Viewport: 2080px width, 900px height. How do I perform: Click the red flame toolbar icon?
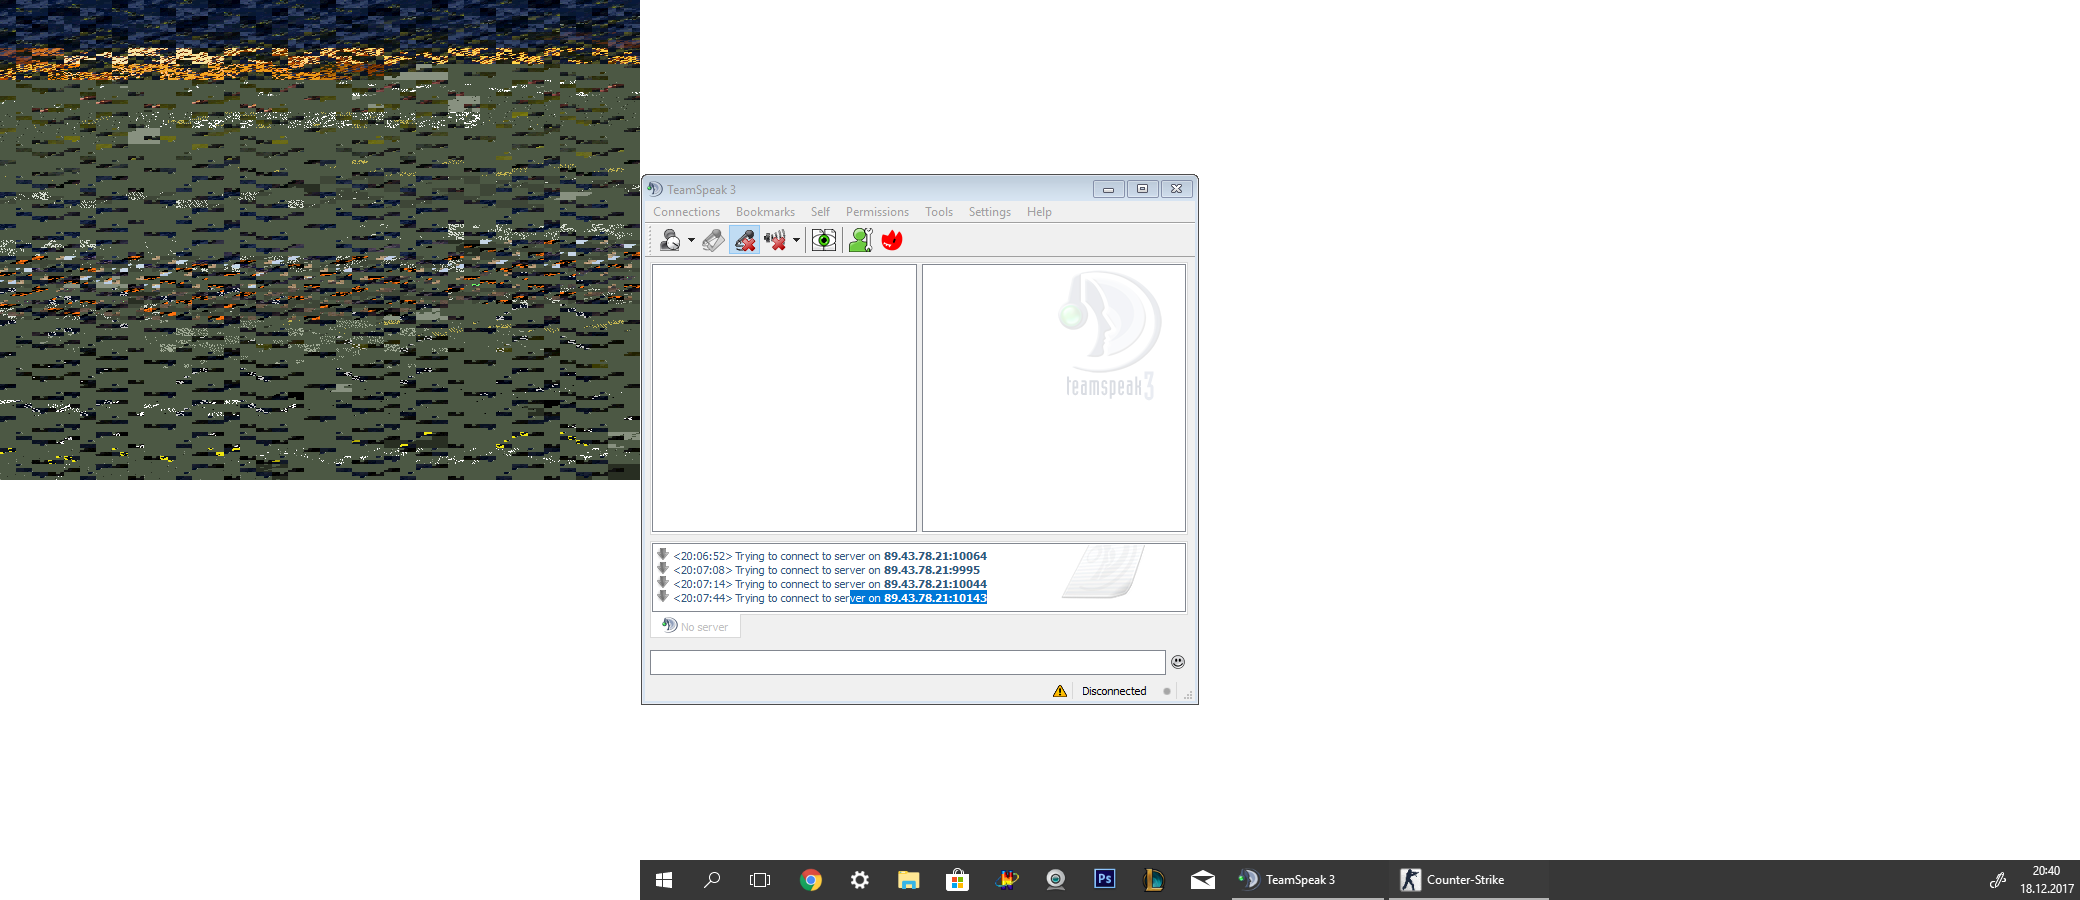[x=892, y=240]
